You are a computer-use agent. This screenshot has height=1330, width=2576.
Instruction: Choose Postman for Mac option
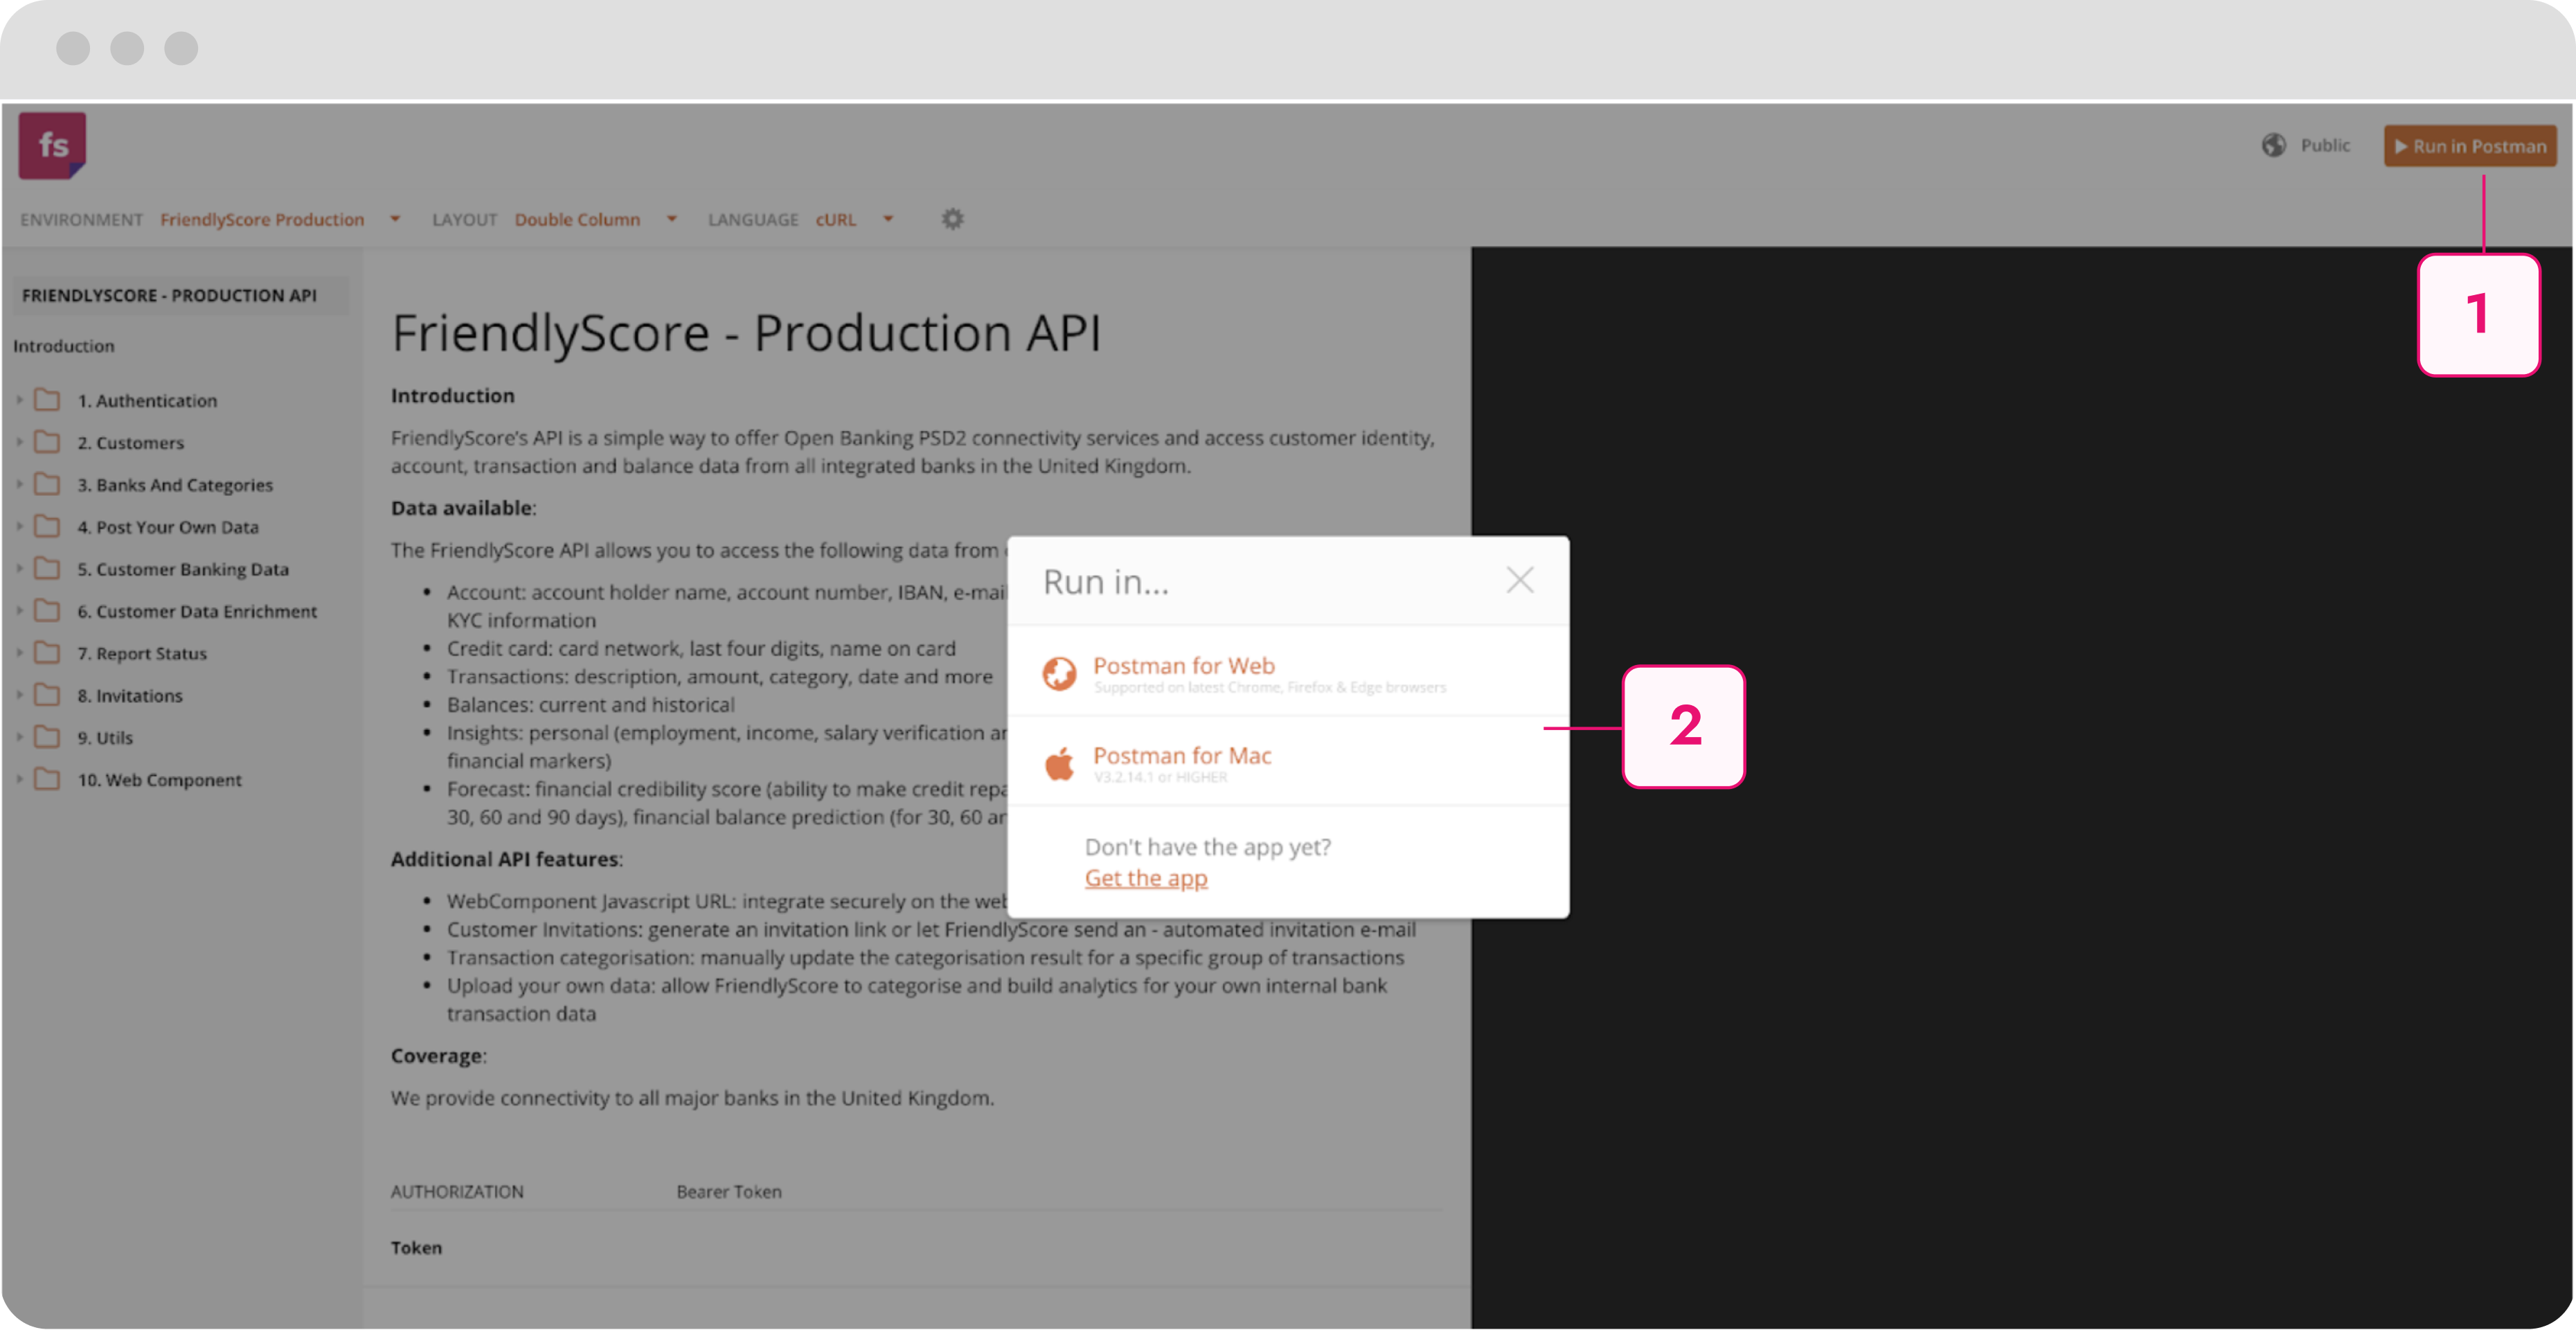pos(1288,762)
